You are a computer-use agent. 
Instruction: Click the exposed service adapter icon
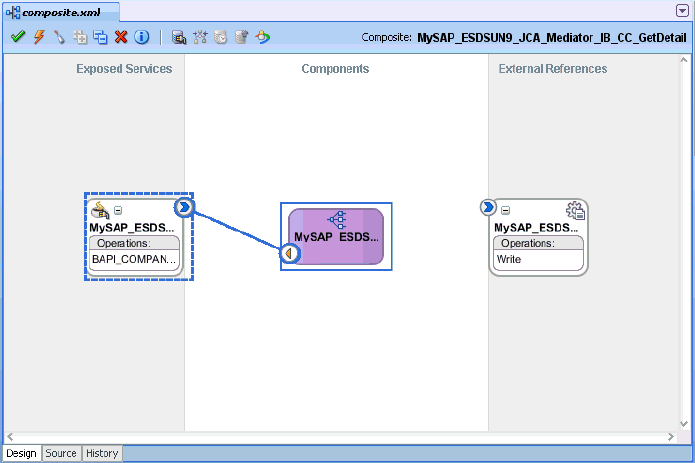coord(100,210)
